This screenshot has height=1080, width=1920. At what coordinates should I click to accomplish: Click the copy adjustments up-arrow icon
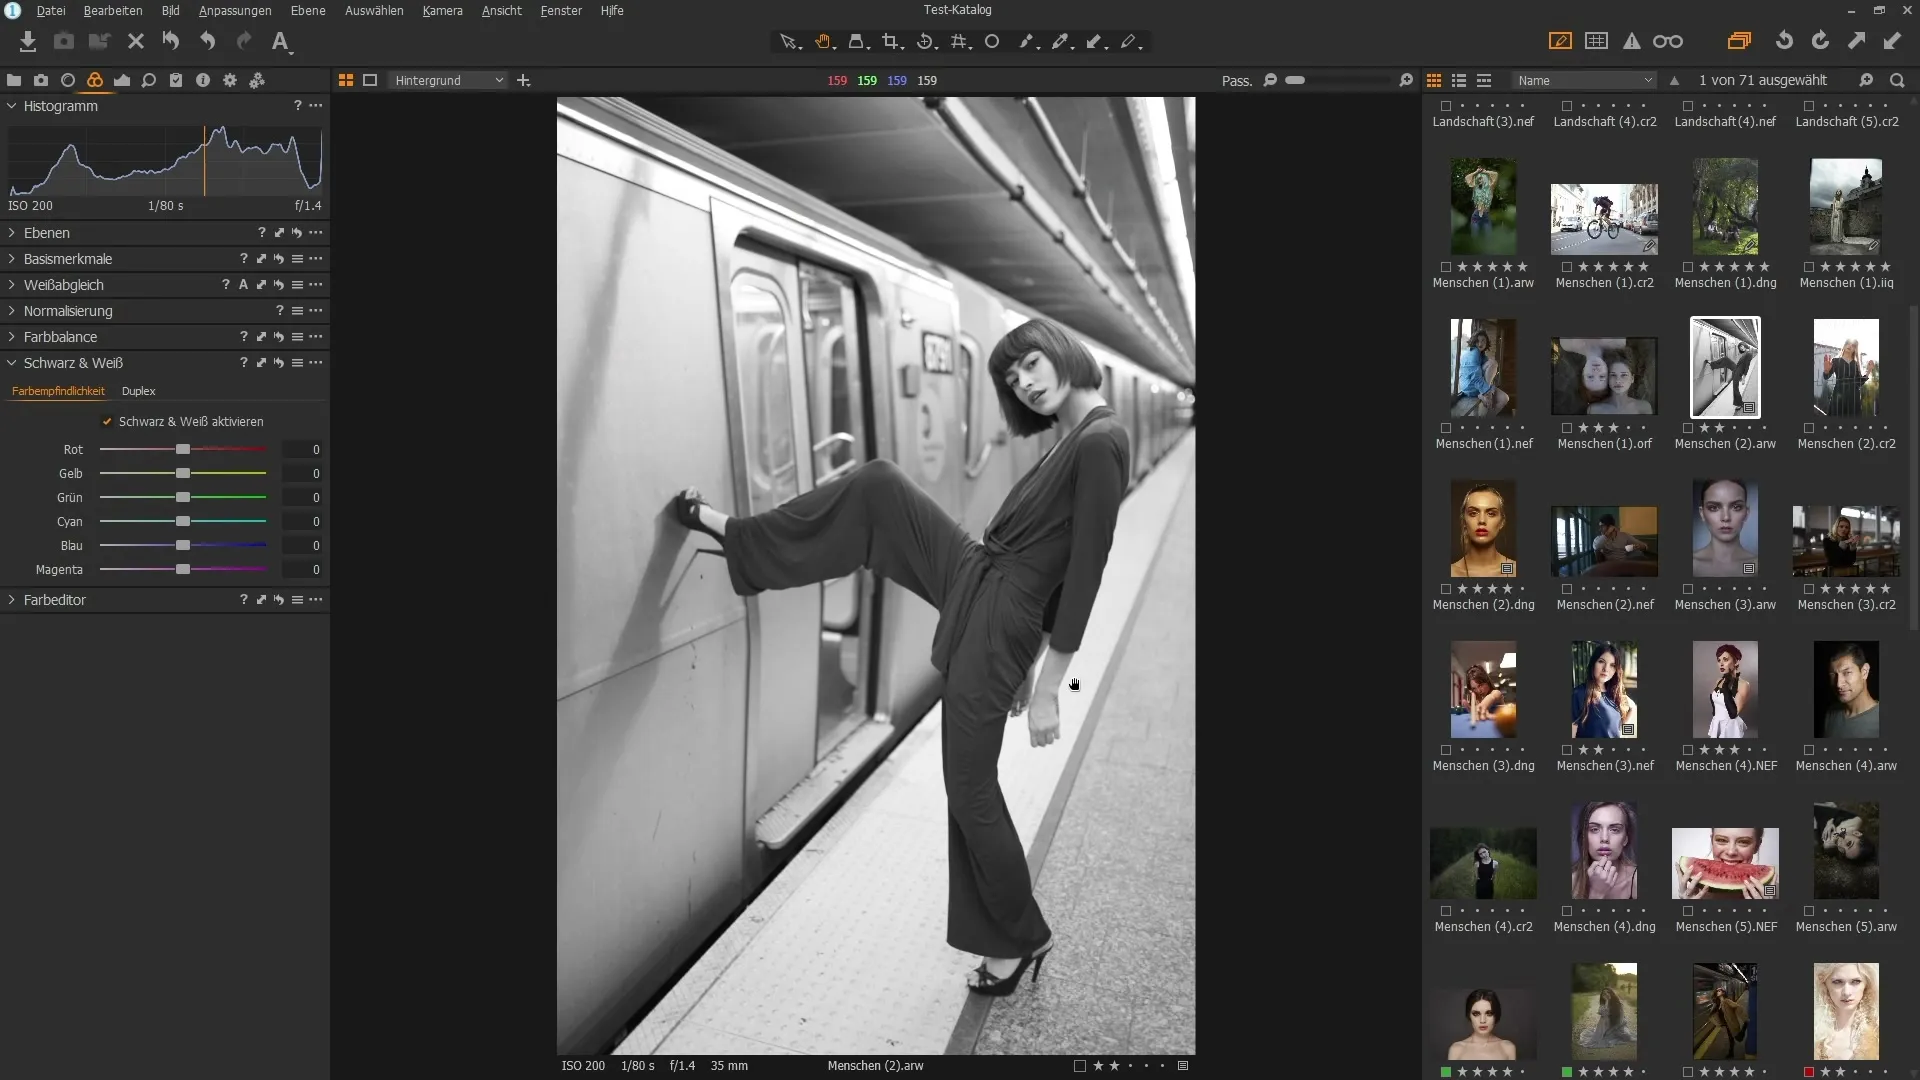click(1856, 41)
